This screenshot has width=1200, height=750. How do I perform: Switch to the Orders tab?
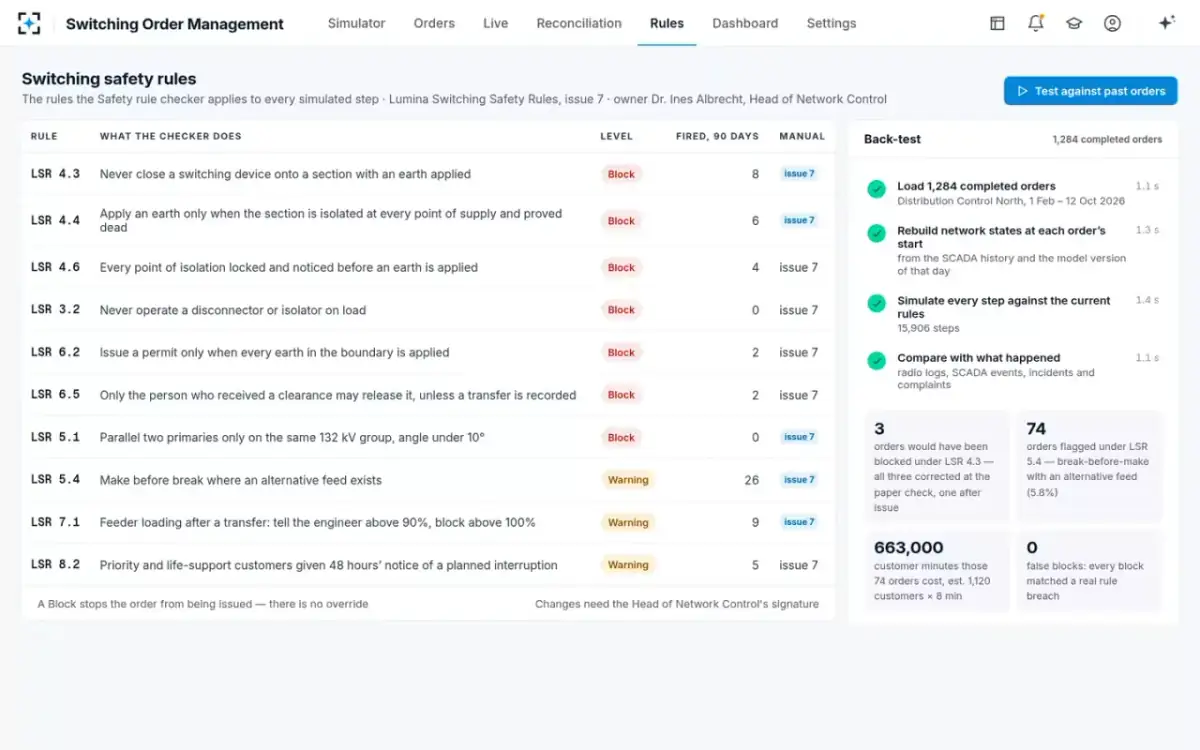434,23
